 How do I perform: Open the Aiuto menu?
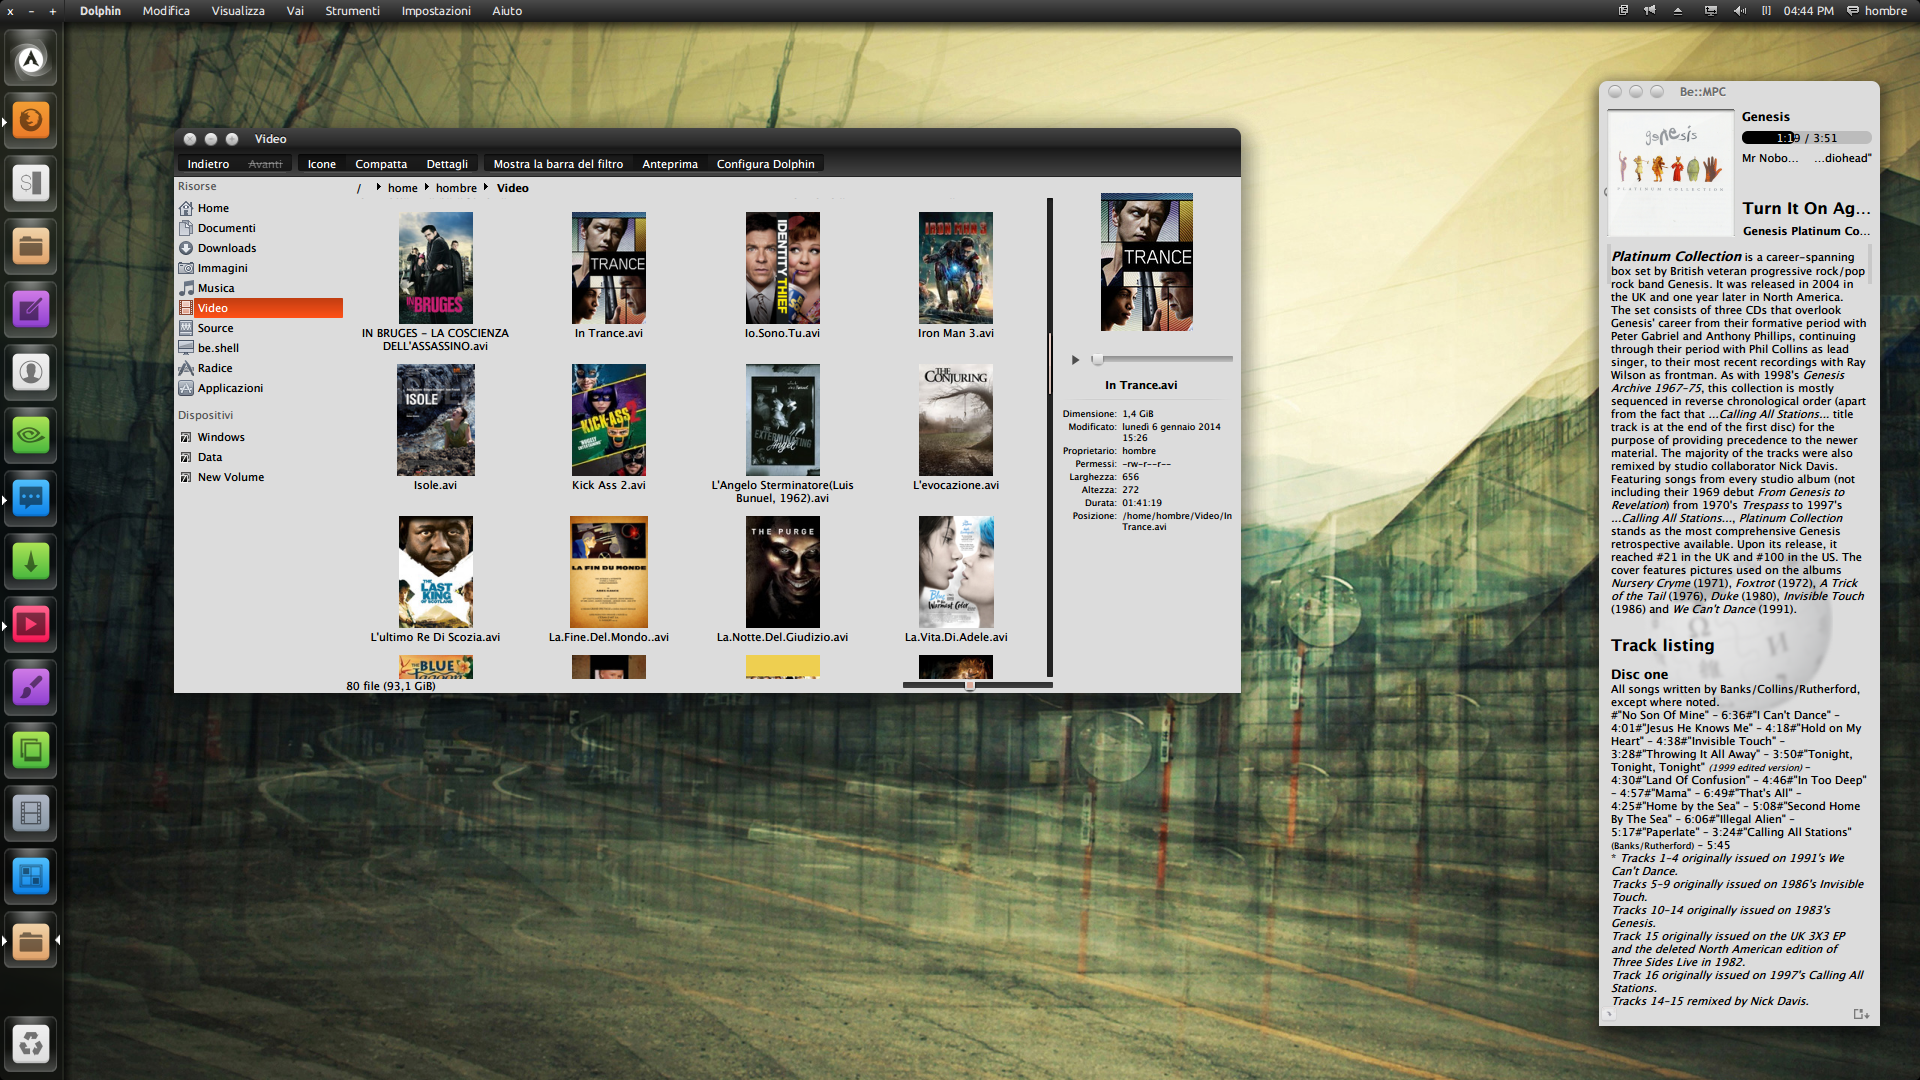(507, 11)
